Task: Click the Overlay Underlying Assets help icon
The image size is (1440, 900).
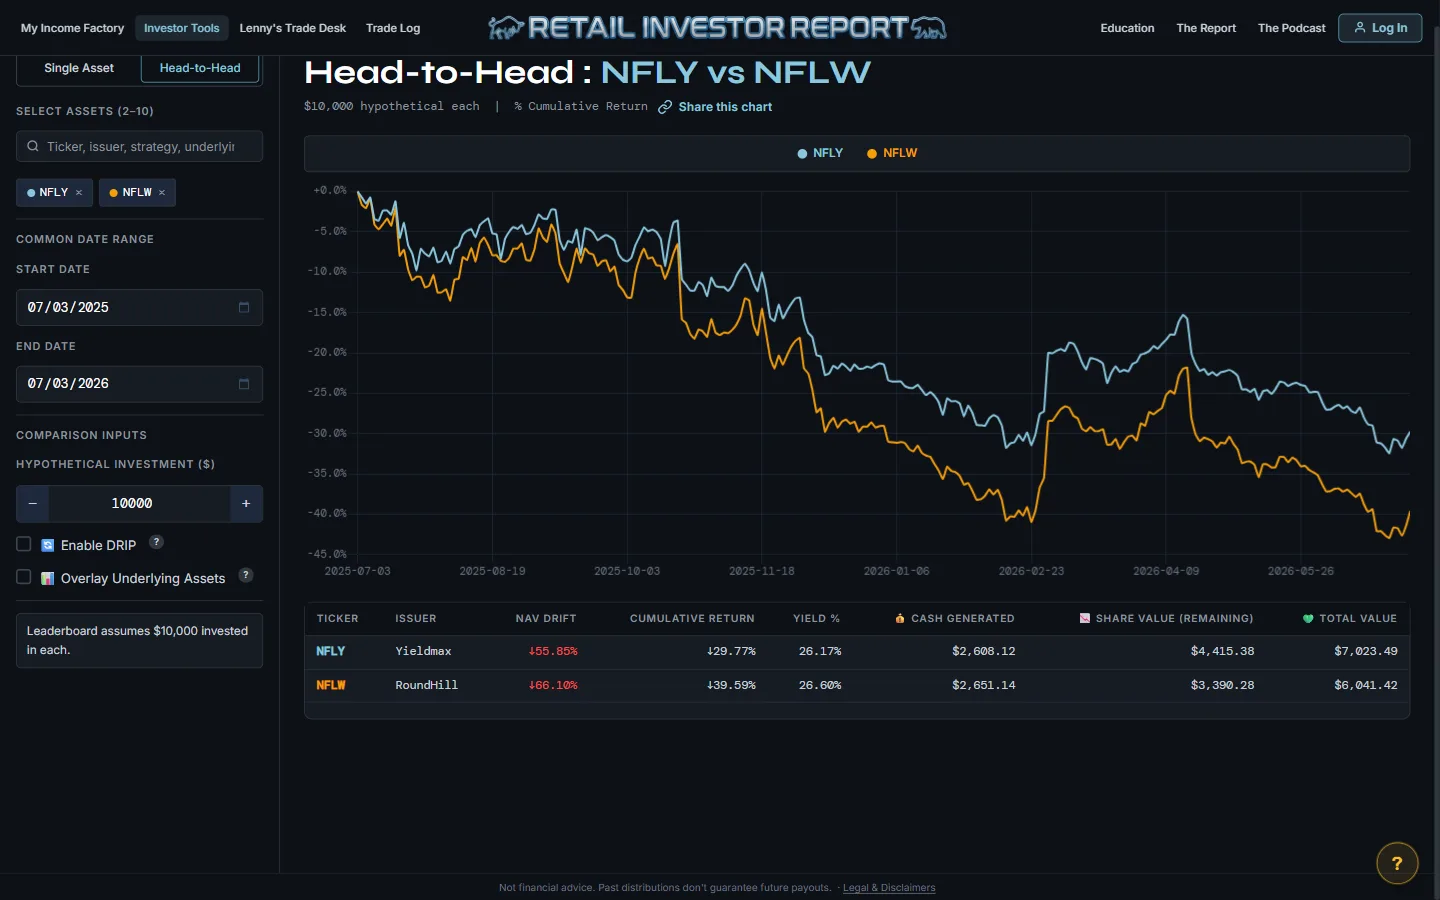Action: click(246, 575)
